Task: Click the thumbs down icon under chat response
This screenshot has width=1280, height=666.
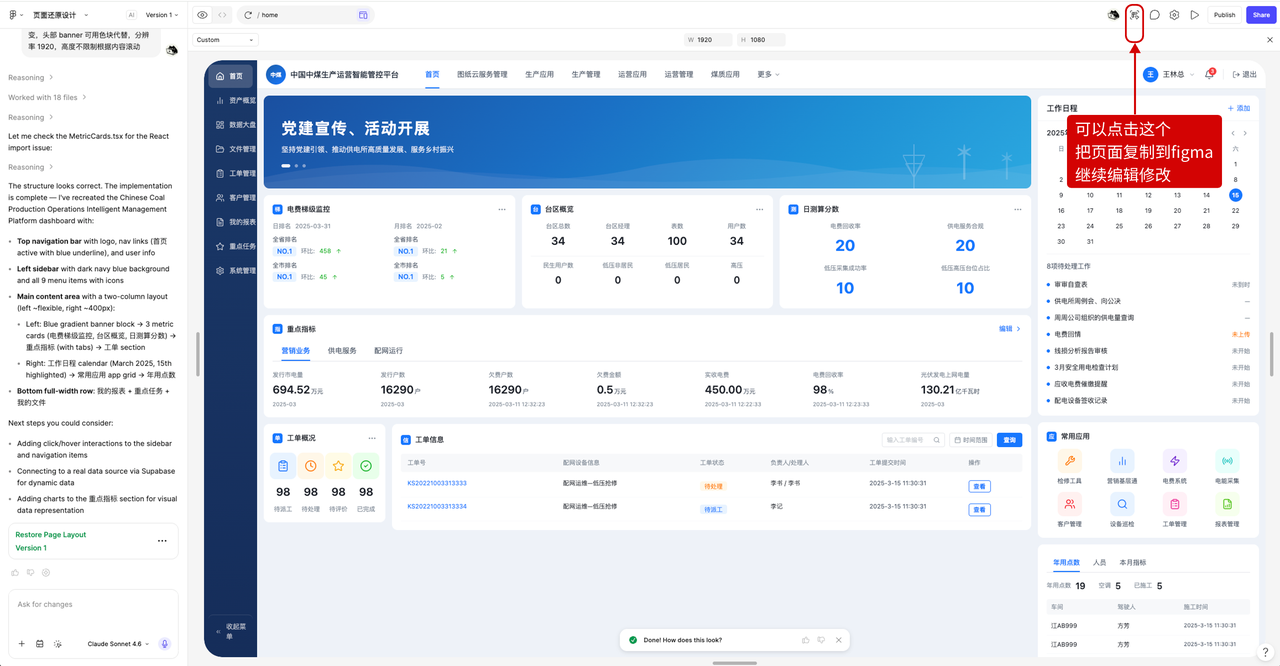Action: click(31, 573)
